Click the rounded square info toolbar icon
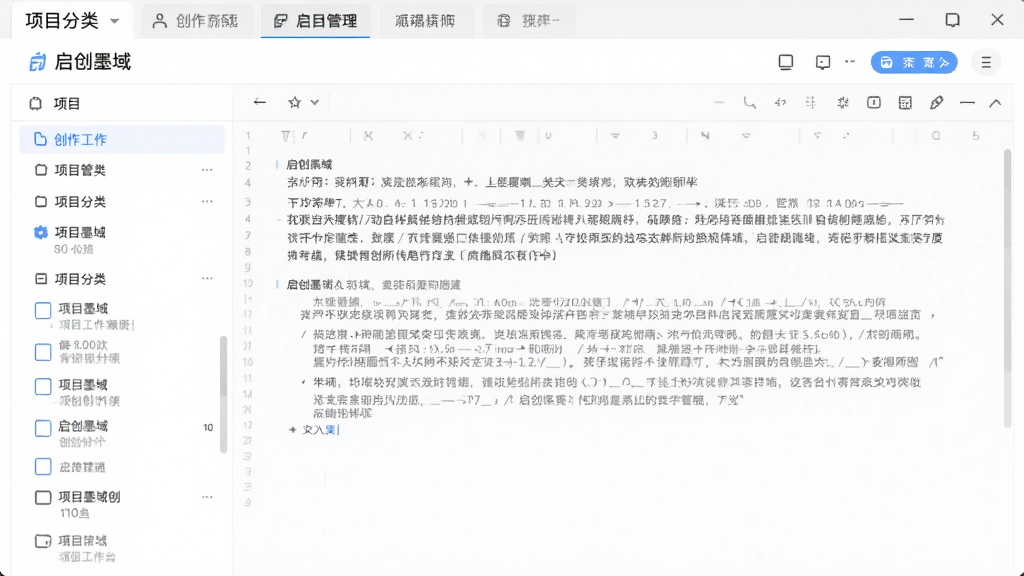 tap(874, 103)
